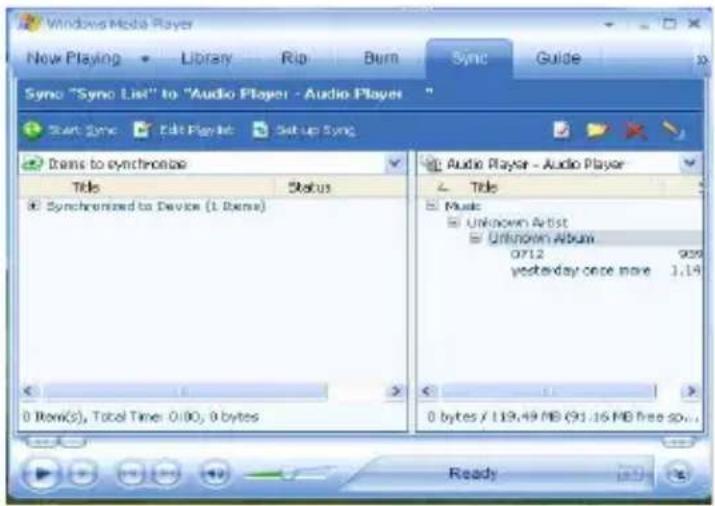
Task: Click the device pane scroll-left arrow
Action: click(428, 391)
